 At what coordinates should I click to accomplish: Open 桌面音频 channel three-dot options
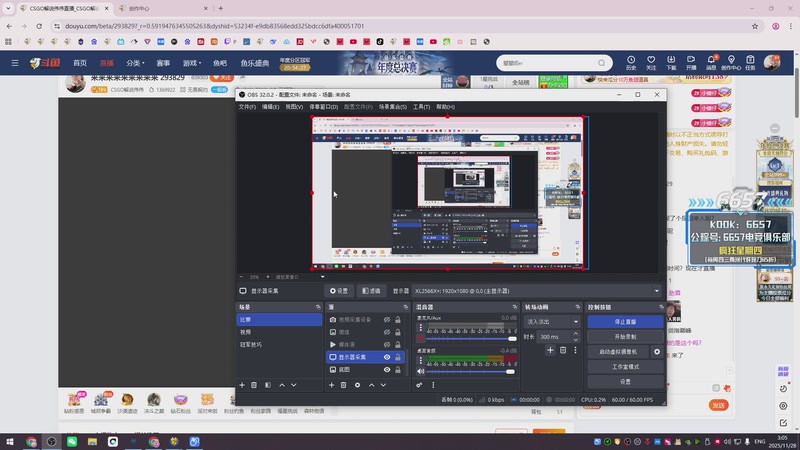click(x=421, y=361)
